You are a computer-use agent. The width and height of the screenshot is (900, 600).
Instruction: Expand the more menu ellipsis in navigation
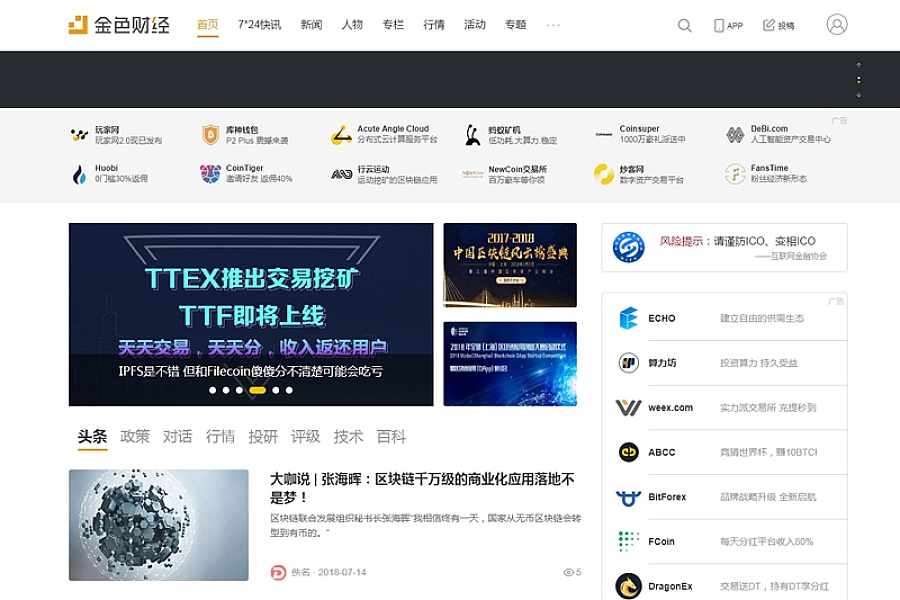coord(553,25)
